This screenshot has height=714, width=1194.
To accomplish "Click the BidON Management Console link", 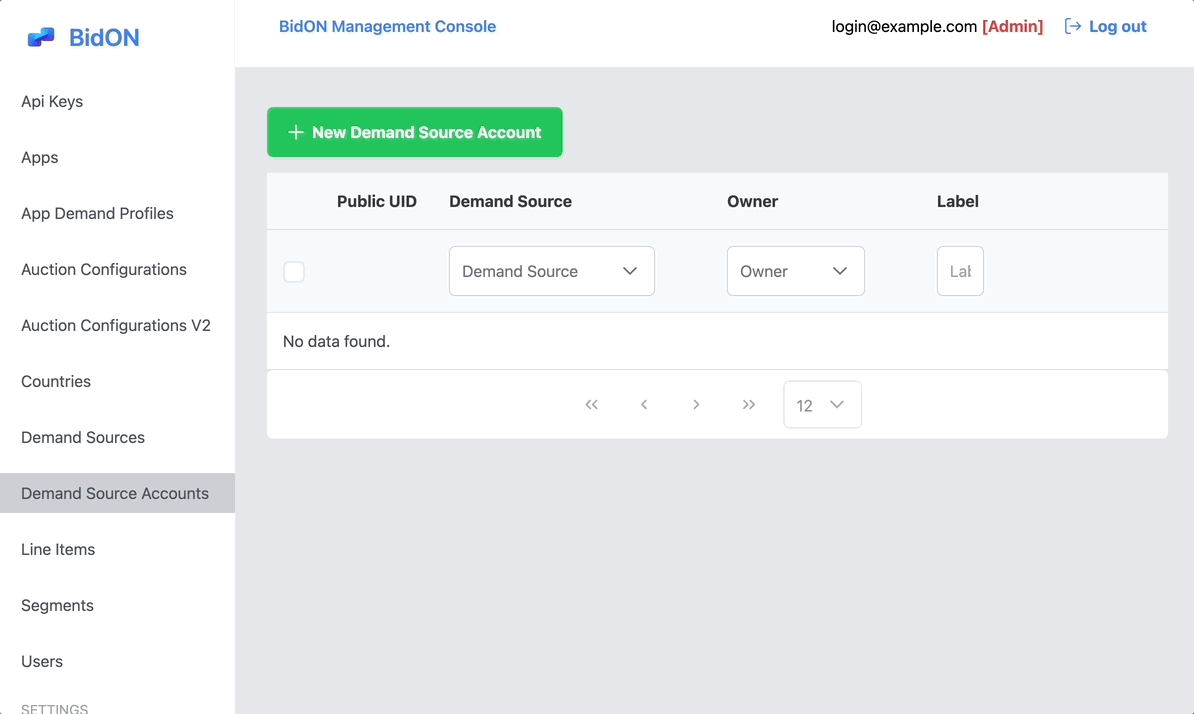I will point(387,26).
